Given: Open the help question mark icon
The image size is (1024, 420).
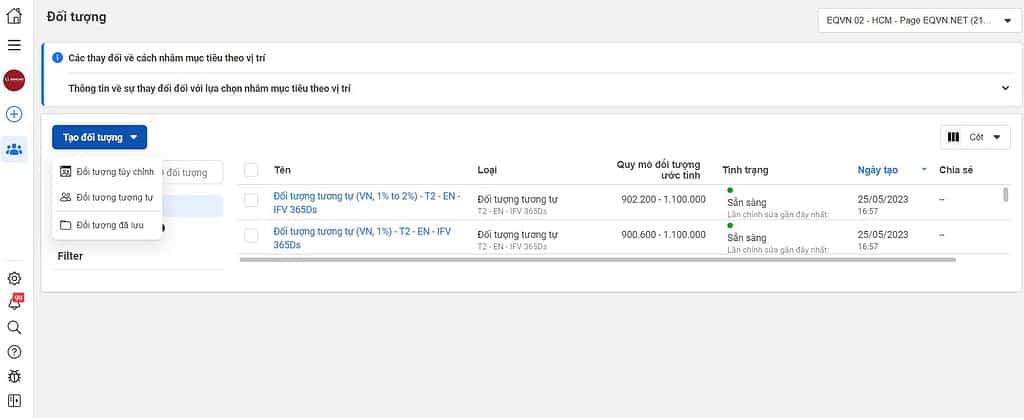Looking at the screenshot, I should click(x=14, y=352).
